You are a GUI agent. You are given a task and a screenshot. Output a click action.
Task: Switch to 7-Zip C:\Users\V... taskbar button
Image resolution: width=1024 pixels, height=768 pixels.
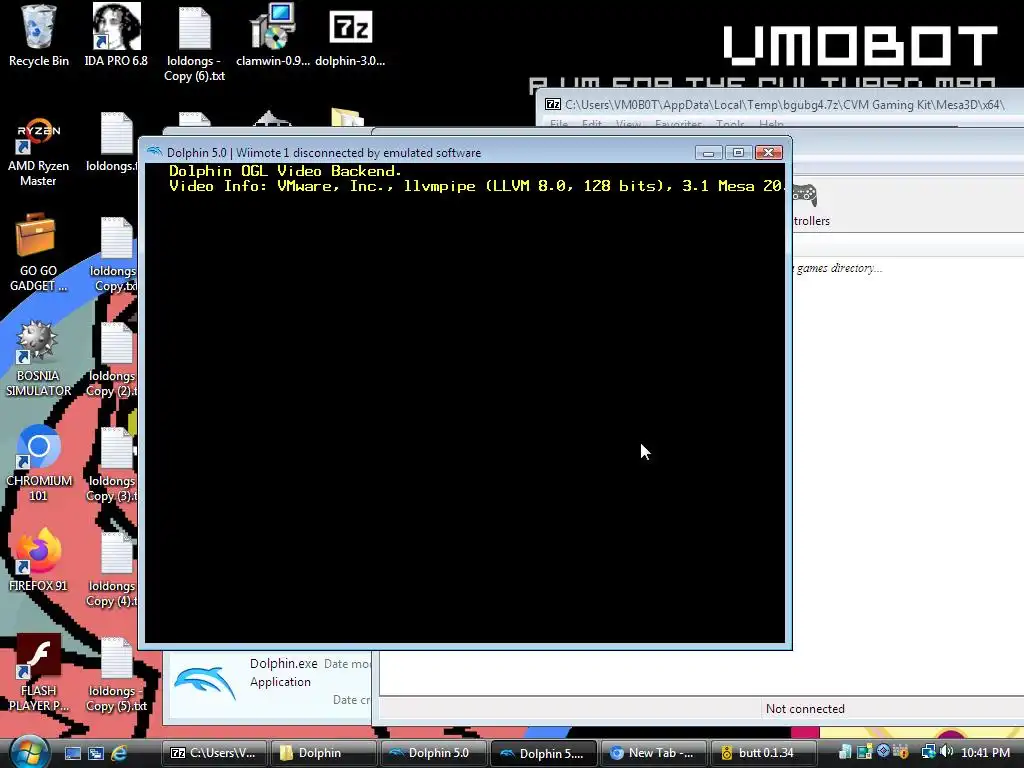click(x=214, y=753)
